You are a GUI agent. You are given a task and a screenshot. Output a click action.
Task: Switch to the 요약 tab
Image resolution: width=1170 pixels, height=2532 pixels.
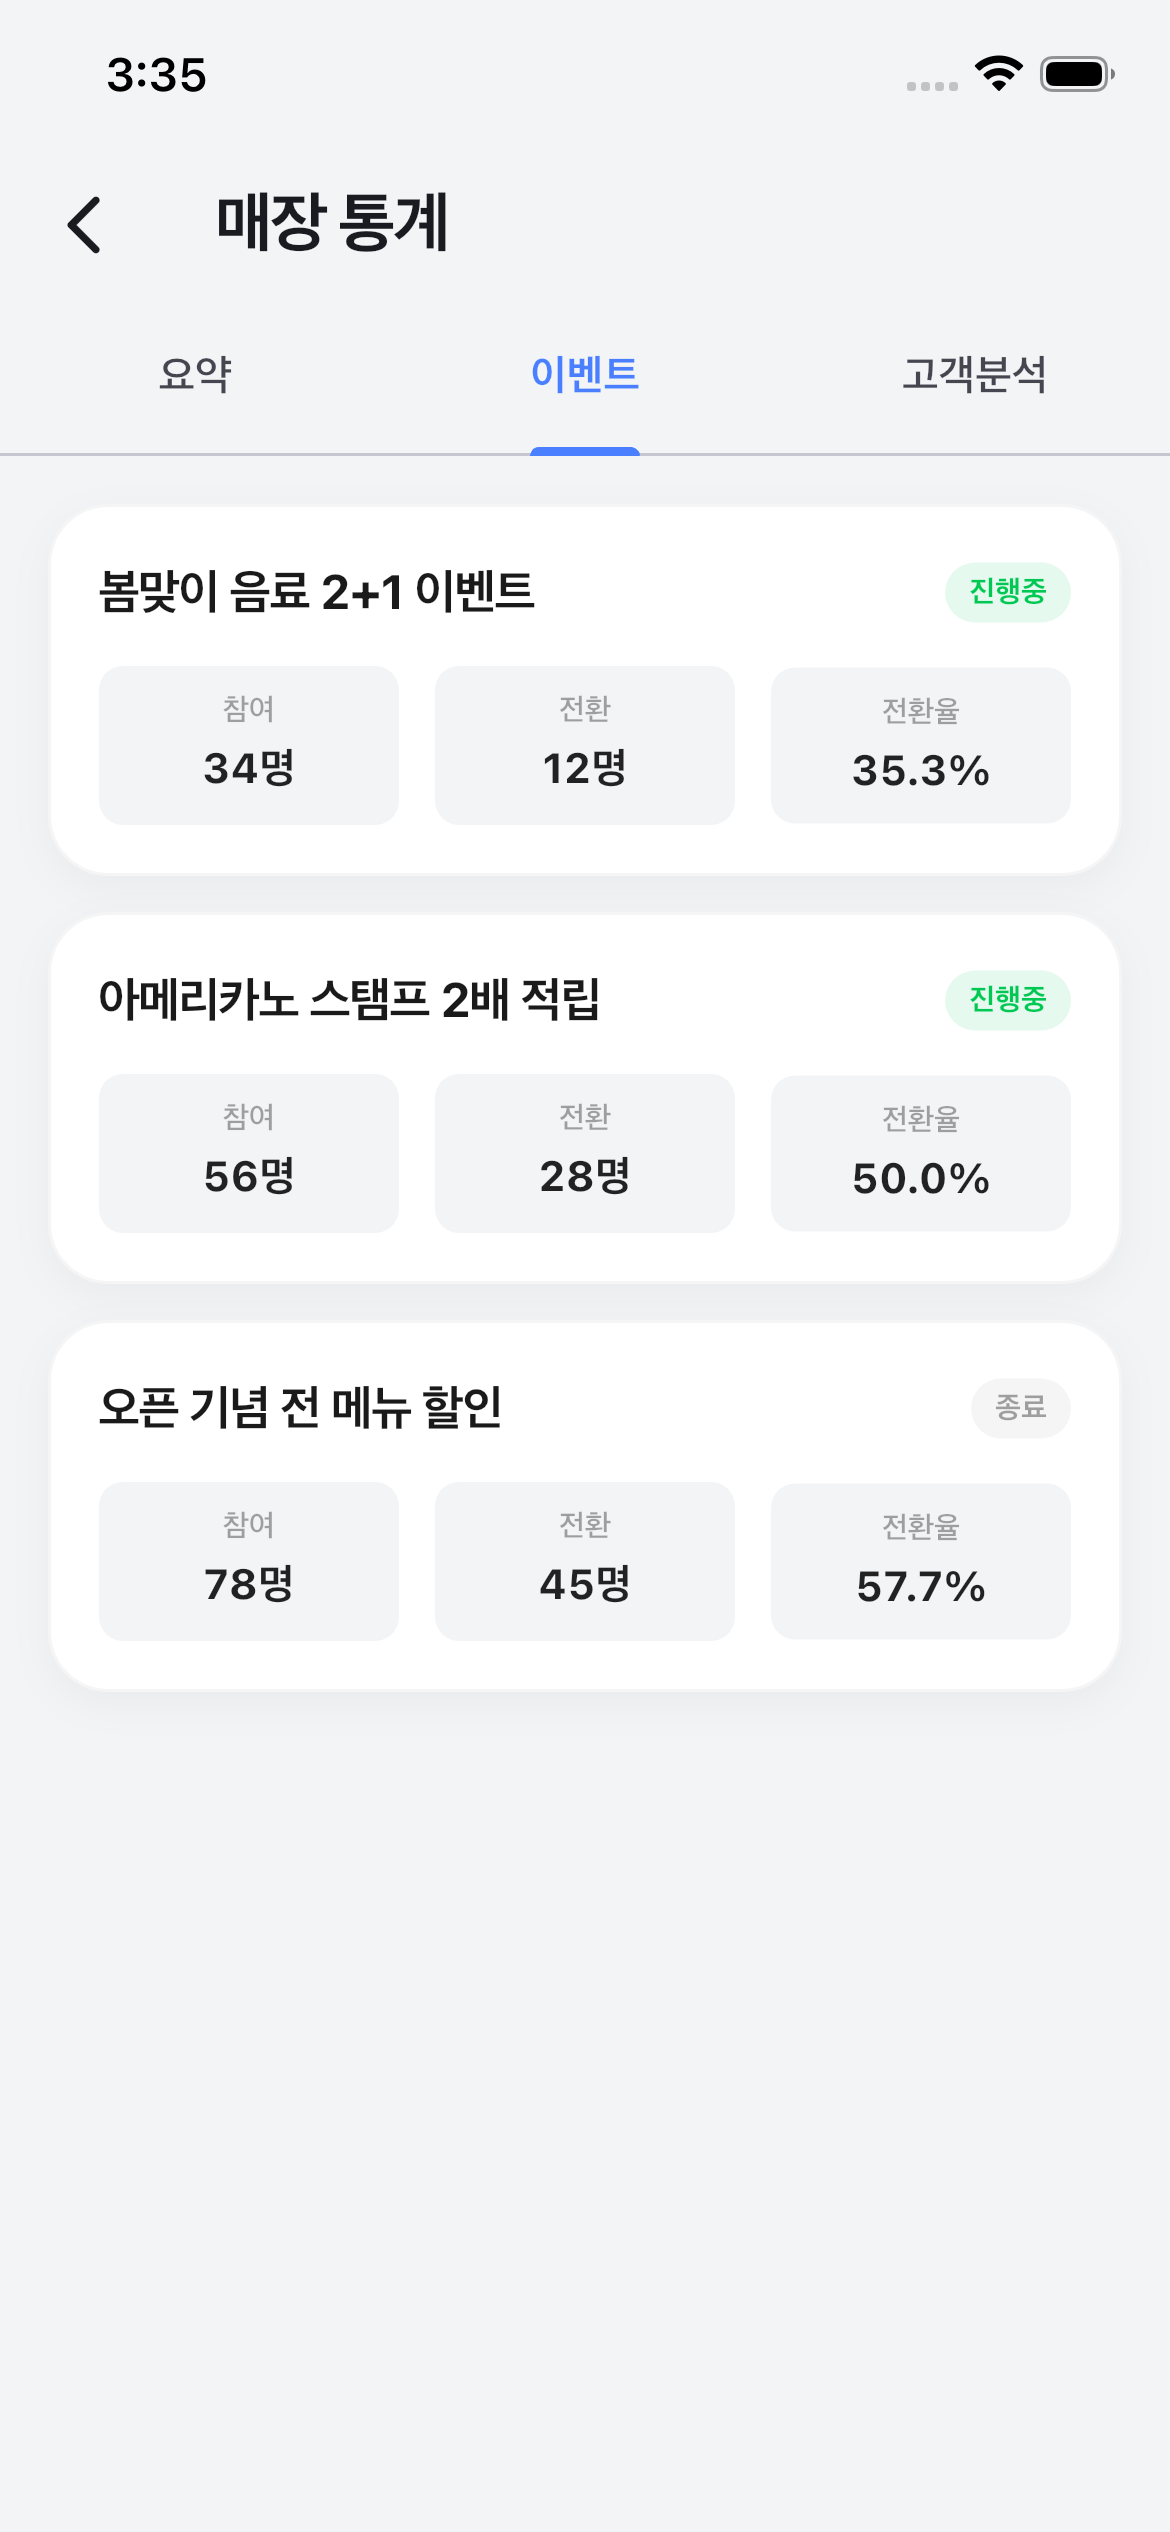pos(195,375)
